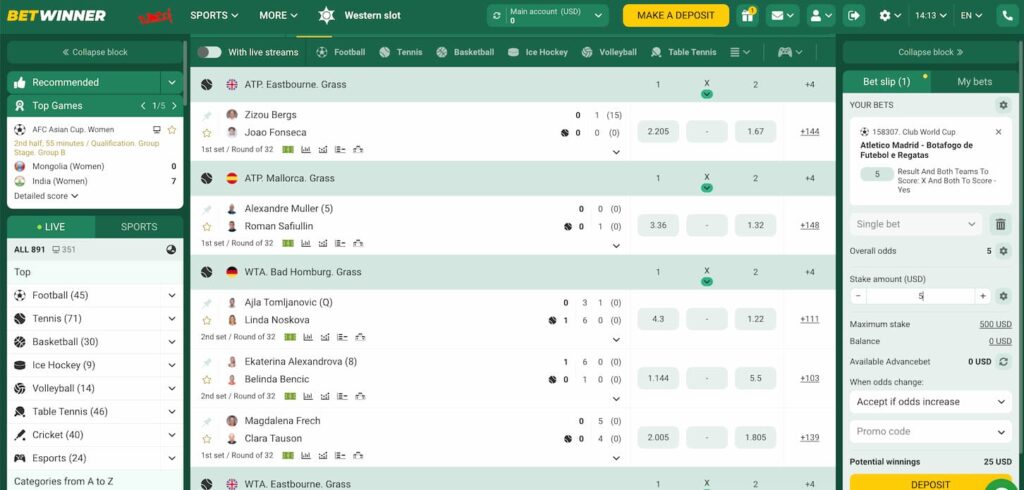Open the SPORTS menu
1024x490 pixels.
(x=214, y=16)
